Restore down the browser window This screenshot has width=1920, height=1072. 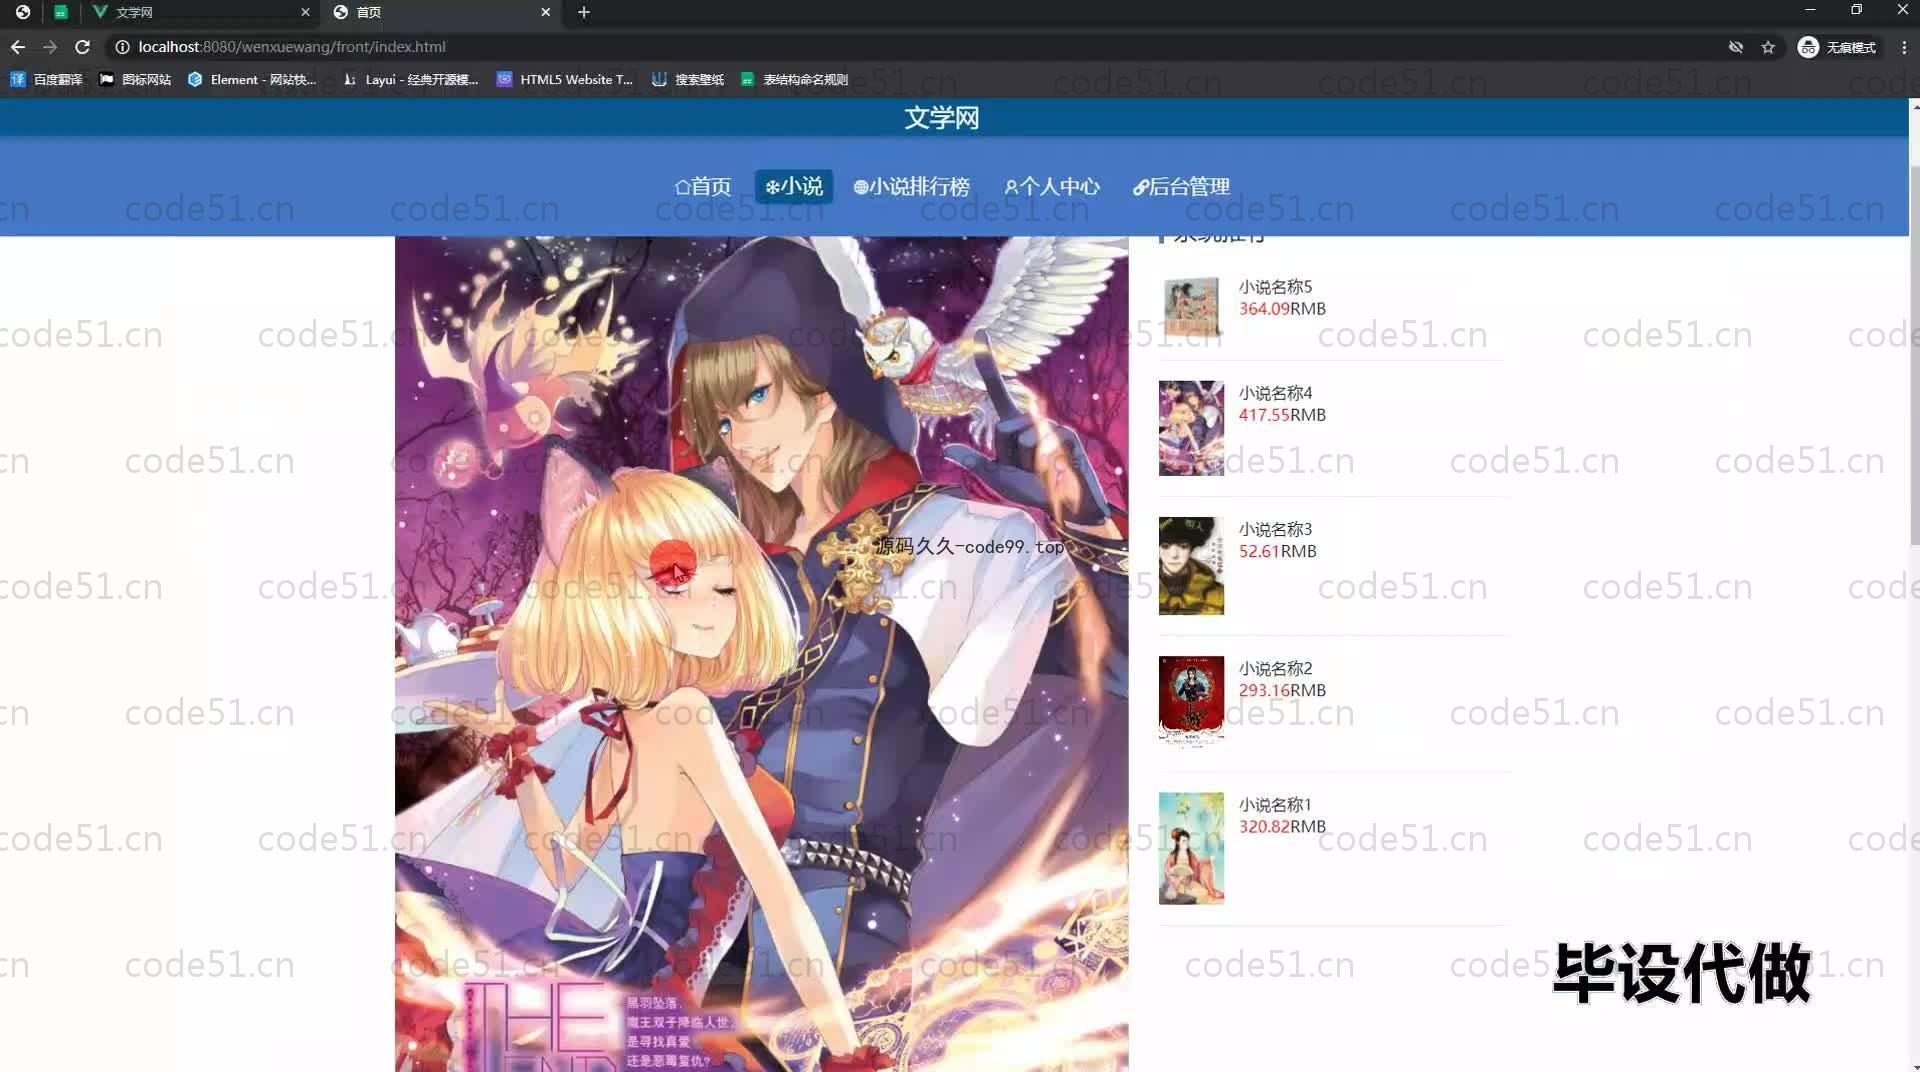click(x=1856, y=10)
